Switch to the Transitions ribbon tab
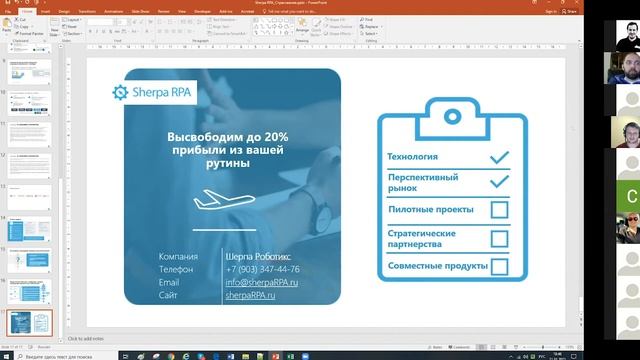Viewport: 640px width, 360px height. [x=87, y=11]
